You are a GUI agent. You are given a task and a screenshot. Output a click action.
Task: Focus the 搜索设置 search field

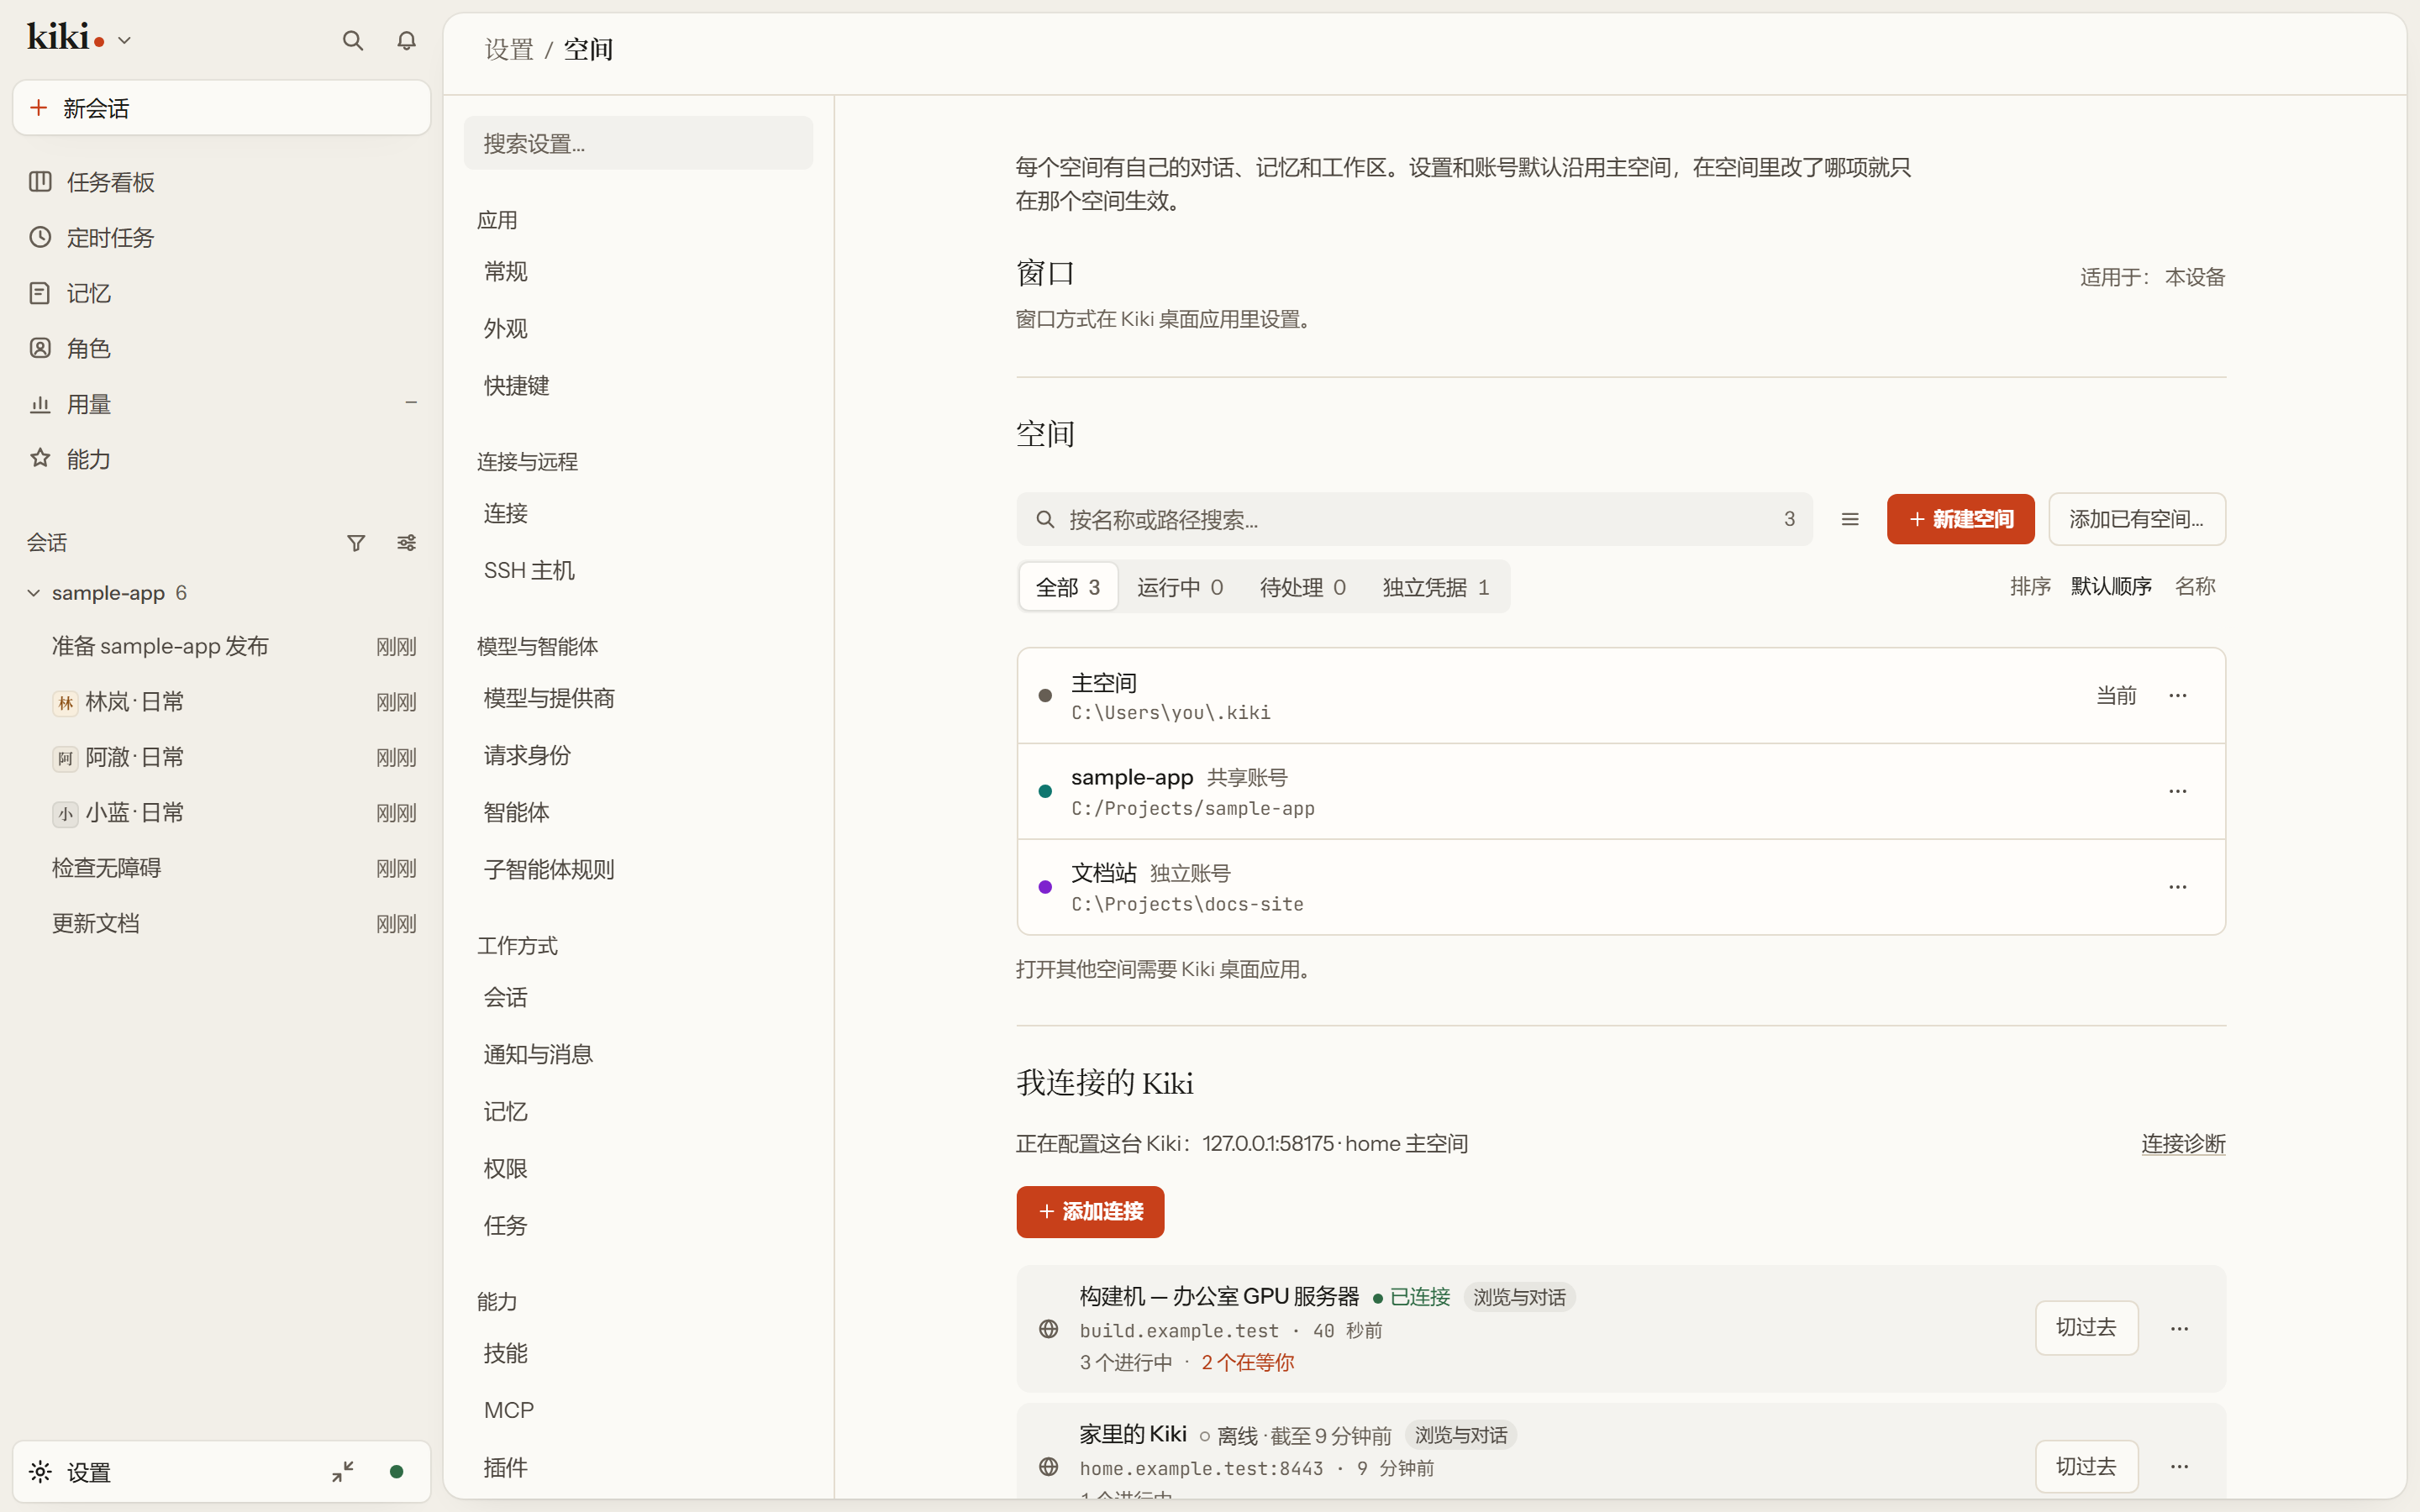[638, 143]
